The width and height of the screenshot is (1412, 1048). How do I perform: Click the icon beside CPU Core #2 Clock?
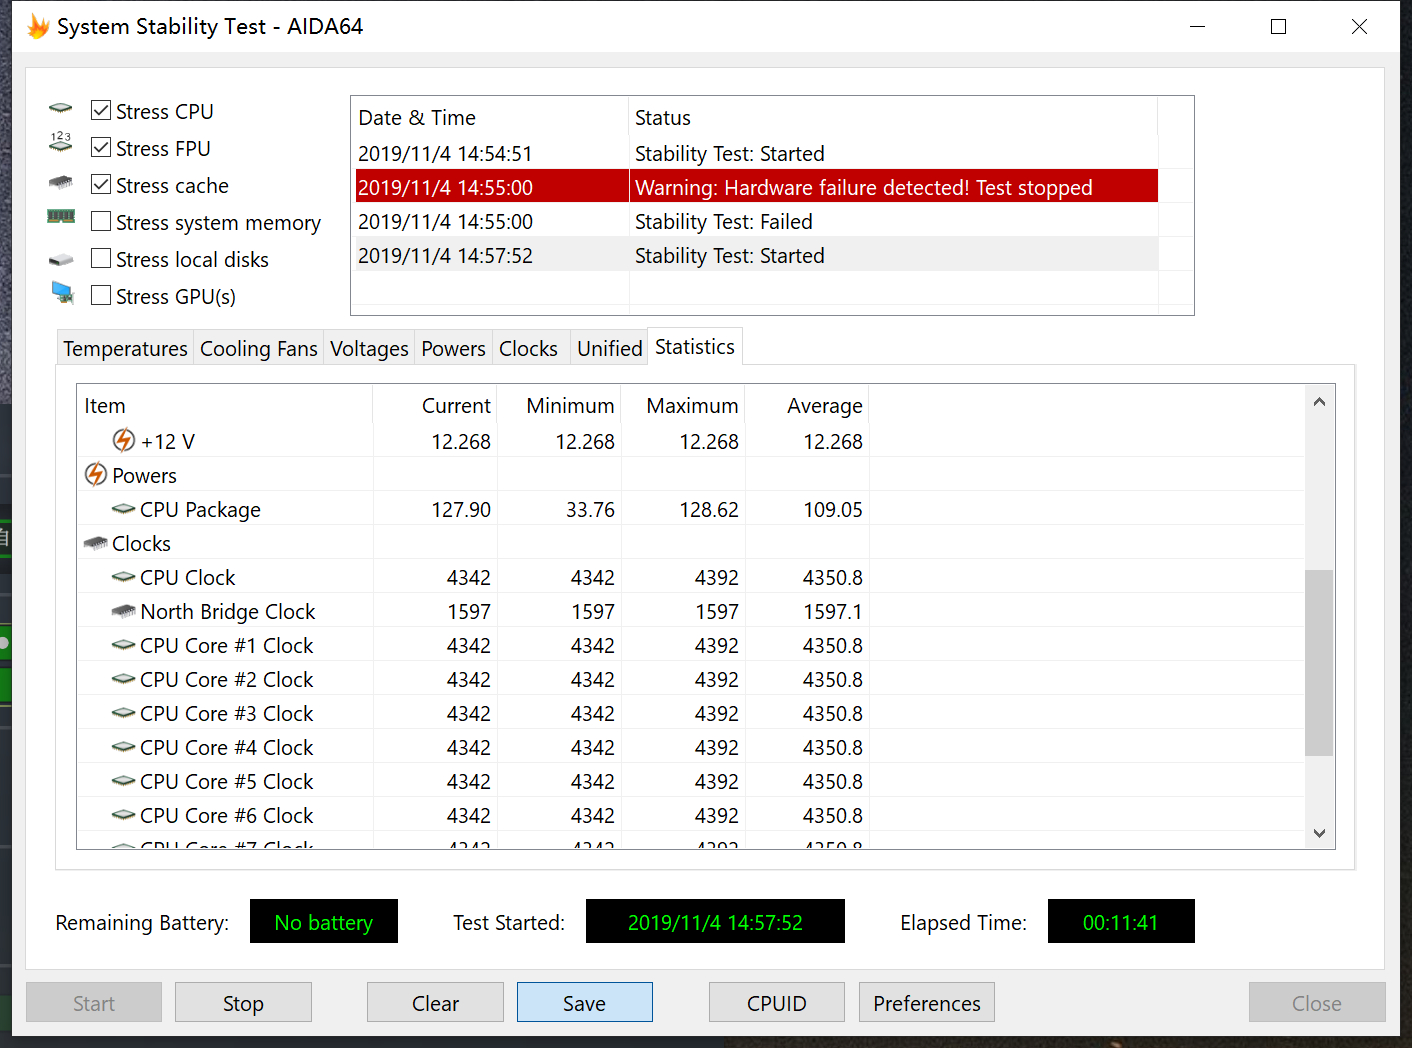[x=124, y=679]
